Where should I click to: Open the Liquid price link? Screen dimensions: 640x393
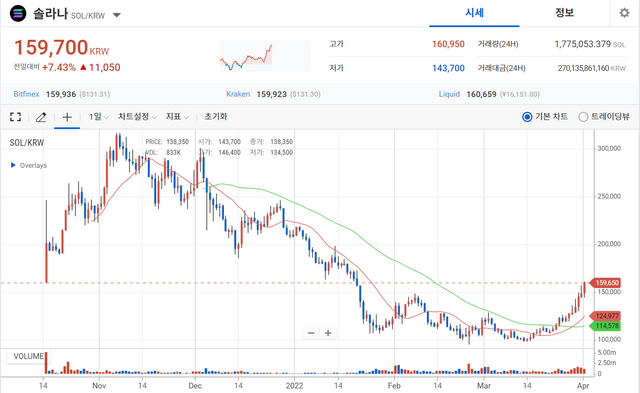pos(449,94)
